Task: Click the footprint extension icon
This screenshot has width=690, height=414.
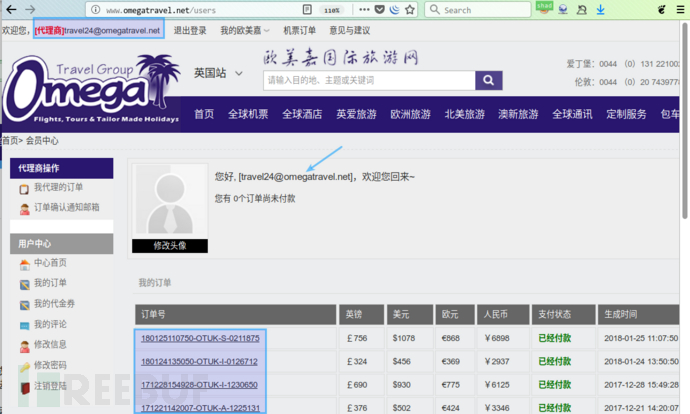Action: 661,10
